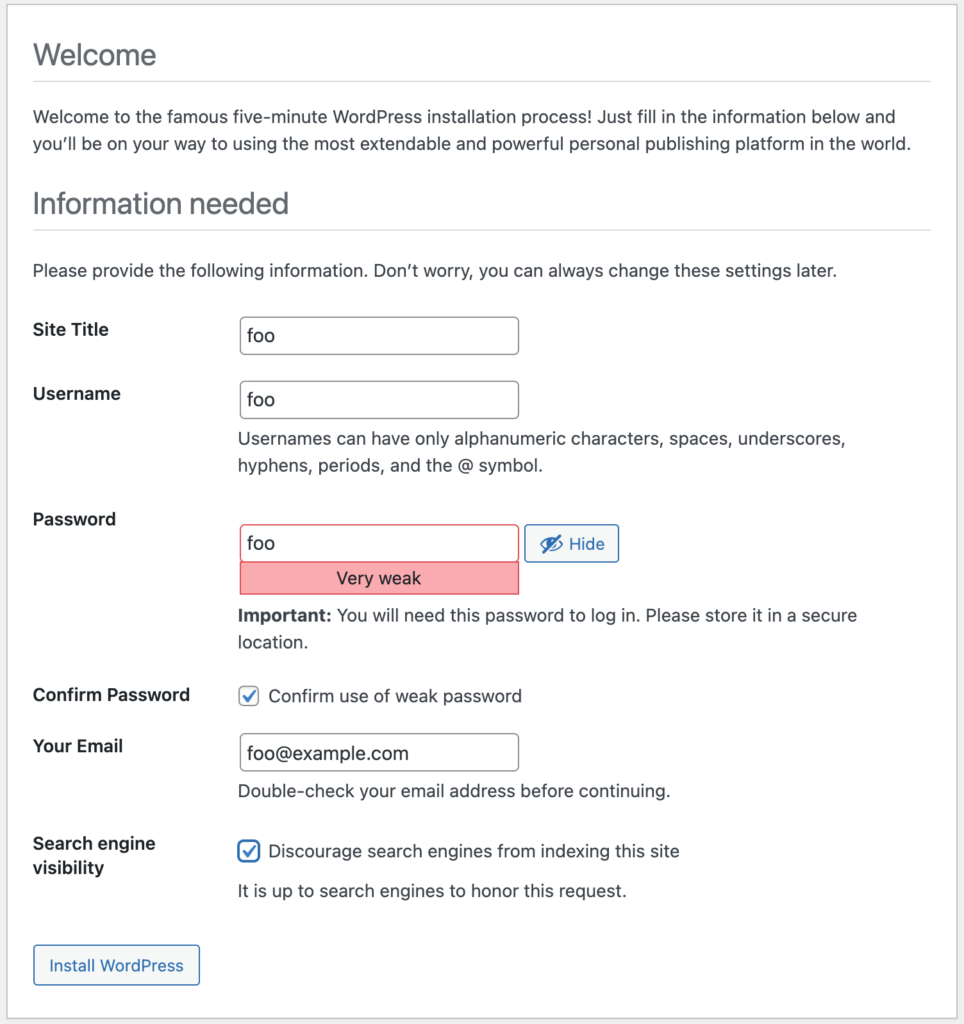The image size is (964, 1024).
Task: Click the "Discourage search engines from indexing" label text
Action: [474, 852]
